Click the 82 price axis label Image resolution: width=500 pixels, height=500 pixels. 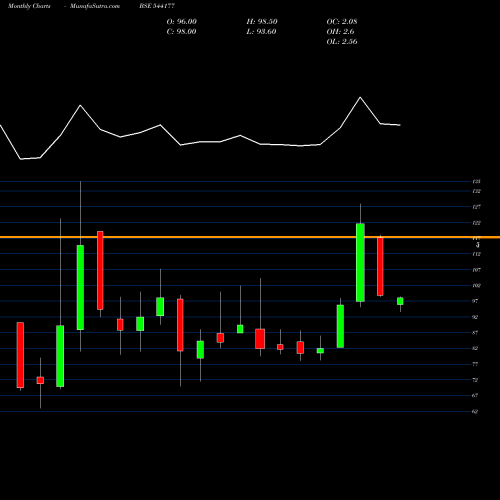(x=475, y=348)
